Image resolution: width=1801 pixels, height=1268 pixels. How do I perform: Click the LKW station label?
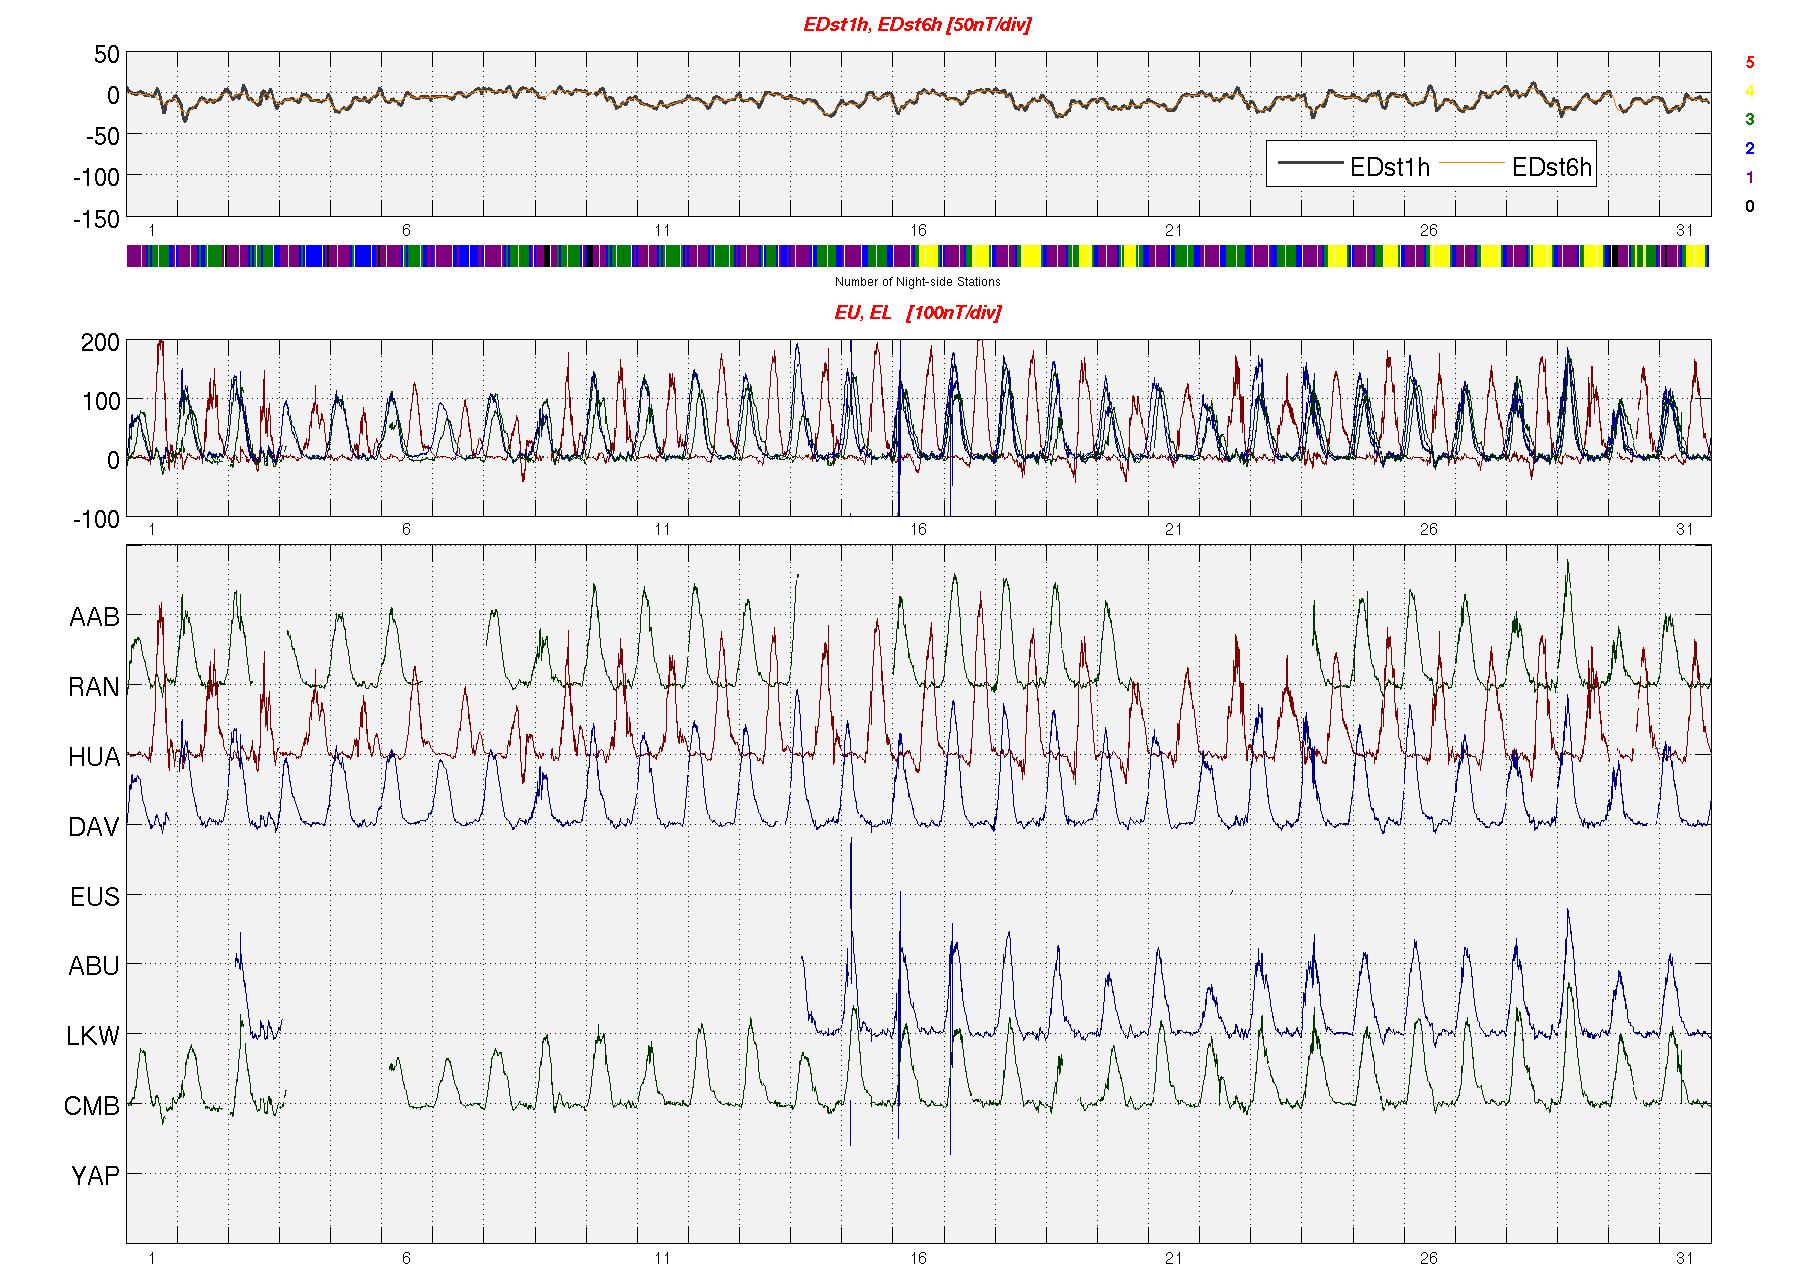click(x=93, y=1036)
